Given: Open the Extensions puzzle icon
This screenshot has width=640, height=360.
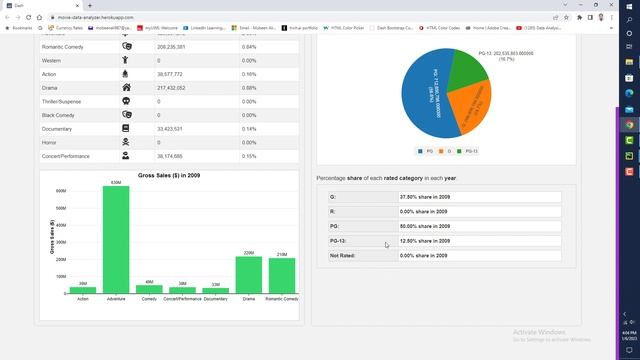Looking at the screenshot, I should (579, 18).
